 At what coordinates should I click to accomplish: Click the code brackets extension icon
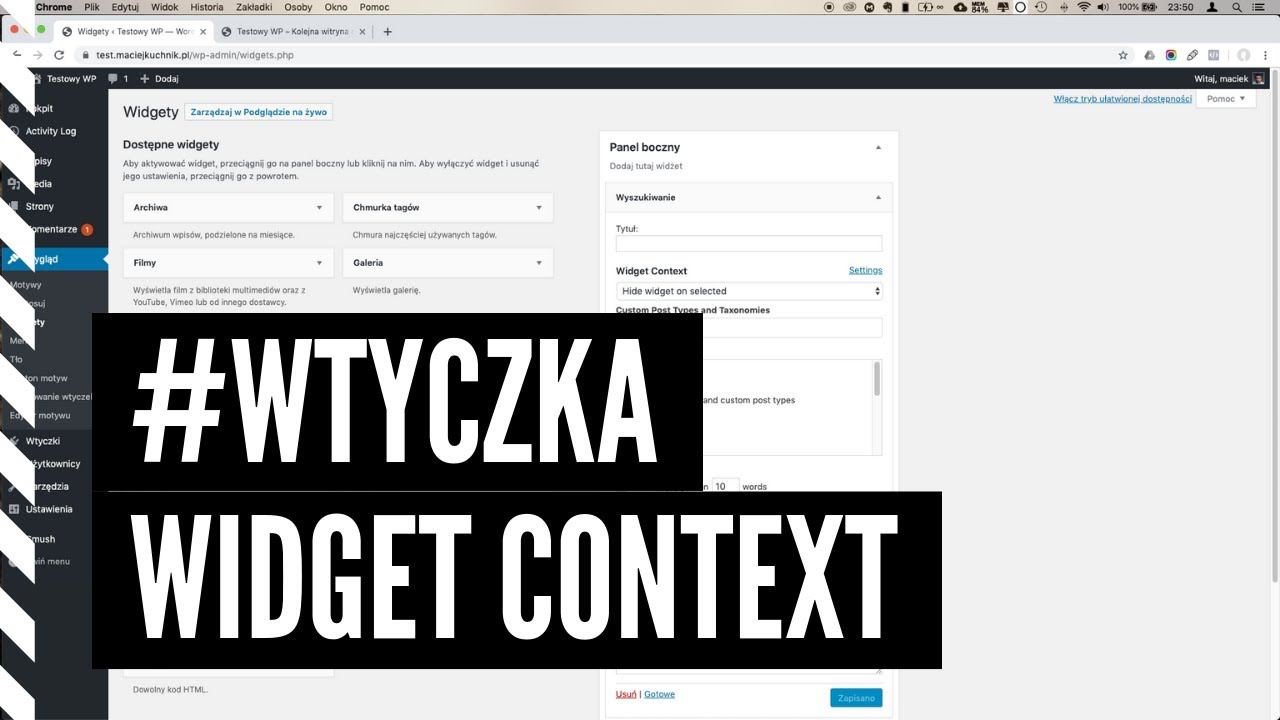coord(1214,55)
